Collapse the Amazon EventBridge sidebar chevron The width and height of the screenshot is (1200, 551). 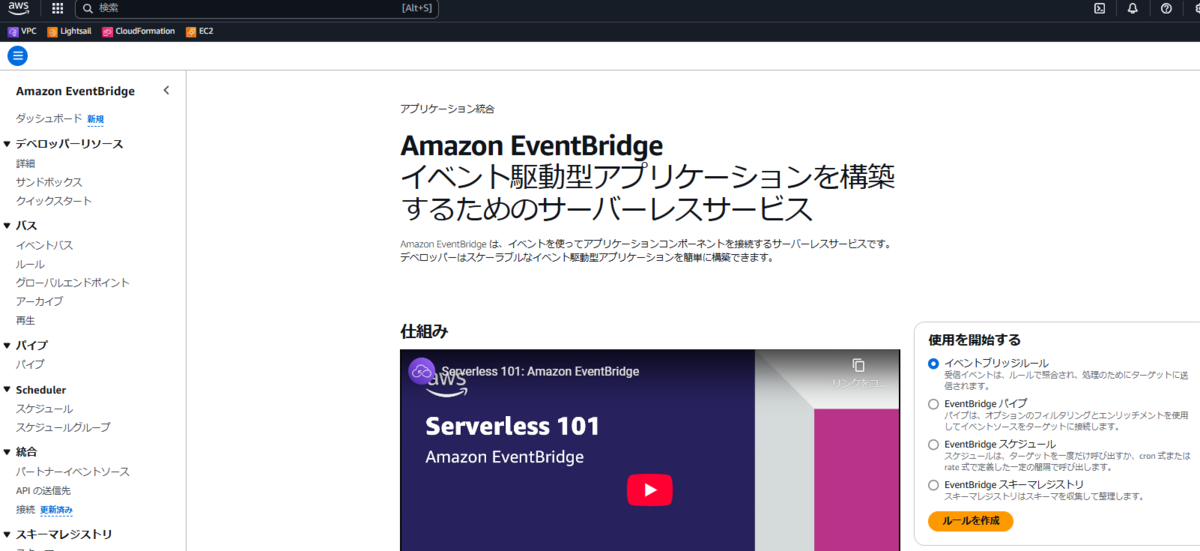click(166, 91)
